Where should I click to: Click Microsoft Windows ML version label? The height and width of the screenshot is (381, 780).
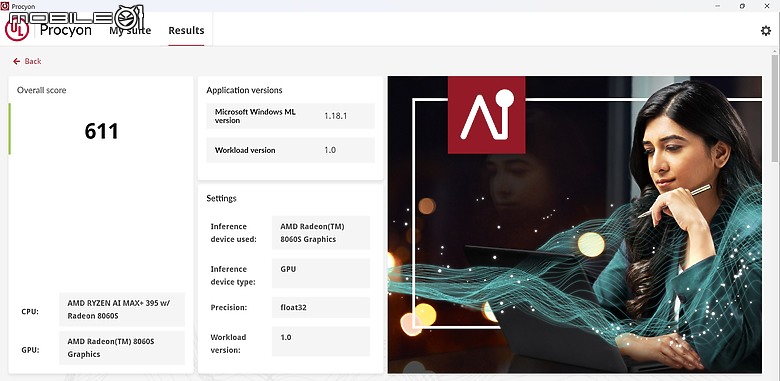pos(255,116)
